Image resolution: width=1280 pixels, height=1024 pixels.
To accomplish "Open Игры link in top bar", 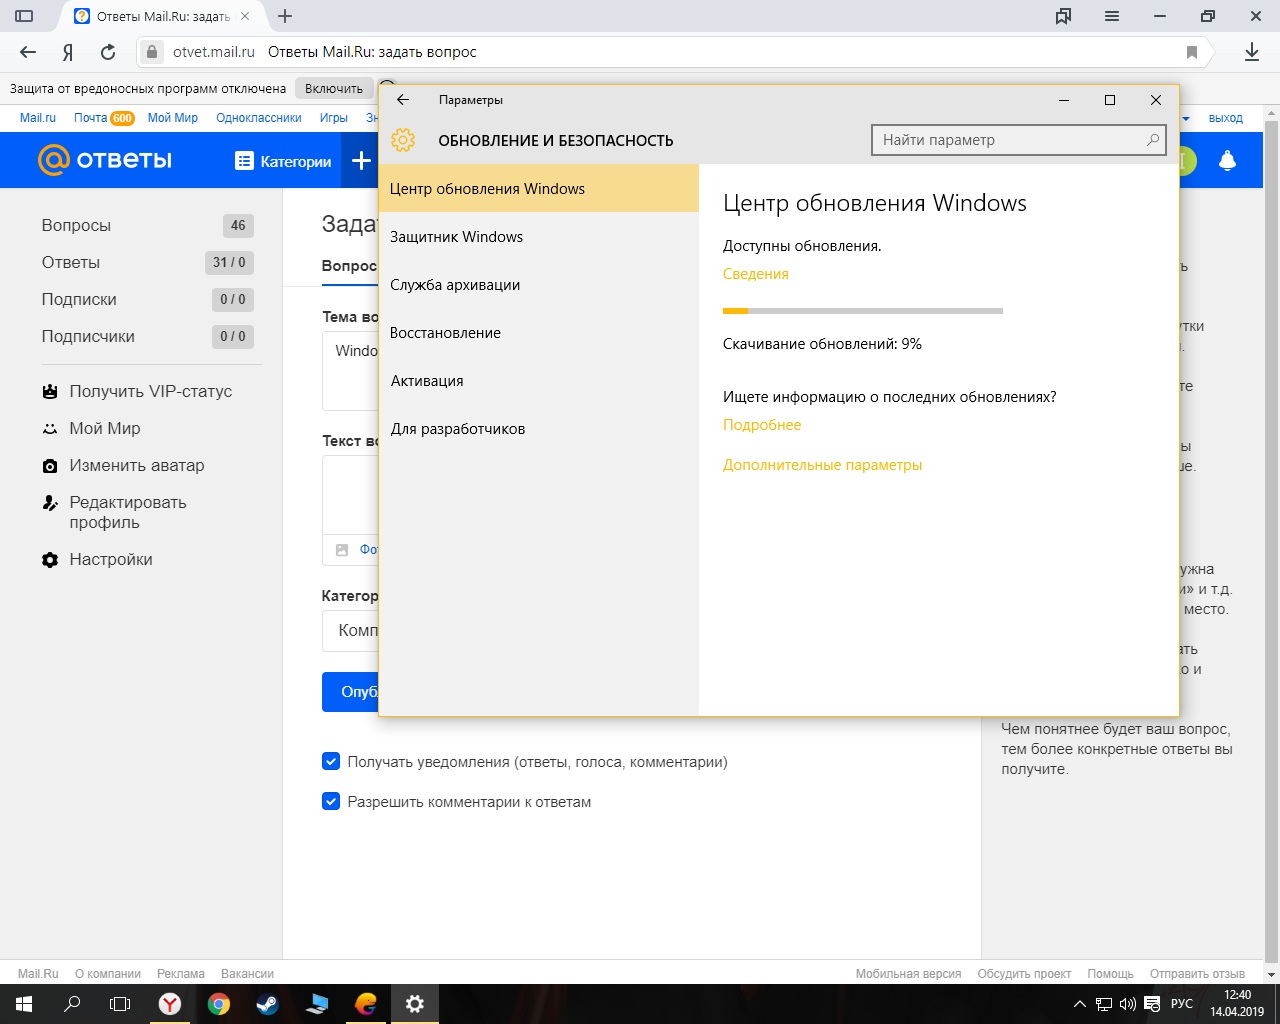I will tap(333, 118).
